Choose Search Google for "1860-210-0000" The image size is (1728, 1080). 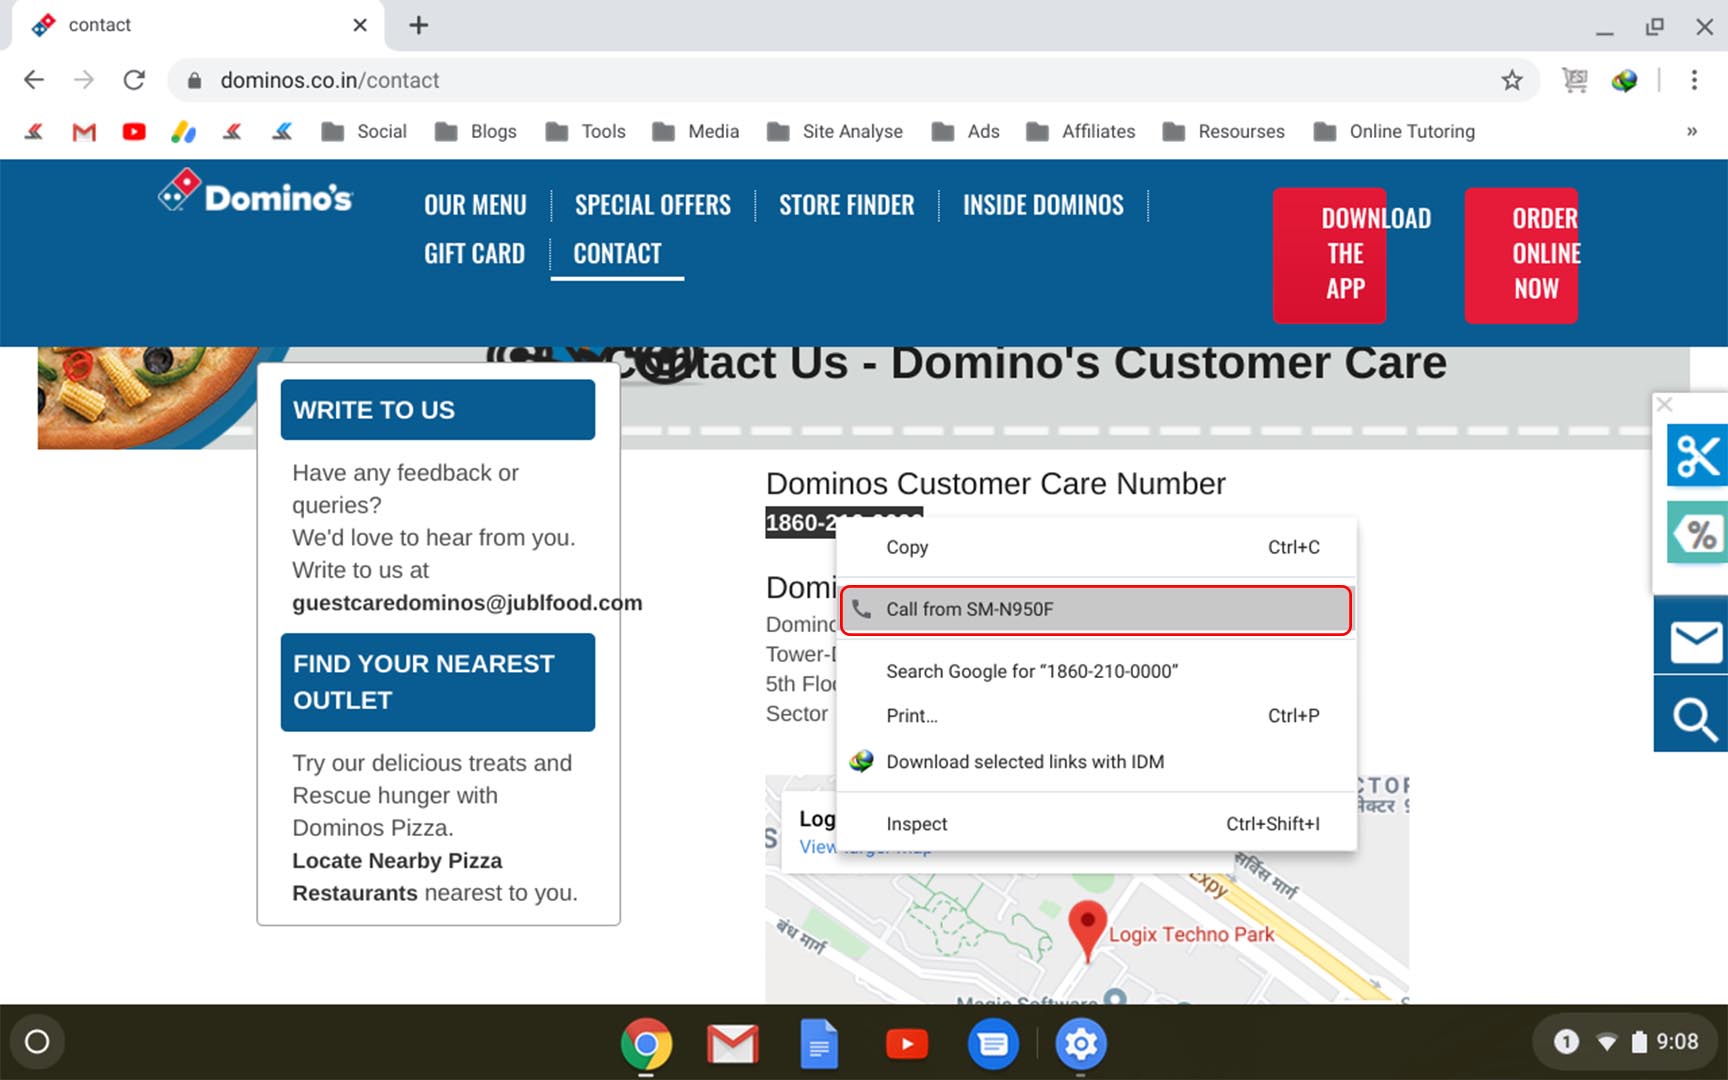[x=1096, y=671]
